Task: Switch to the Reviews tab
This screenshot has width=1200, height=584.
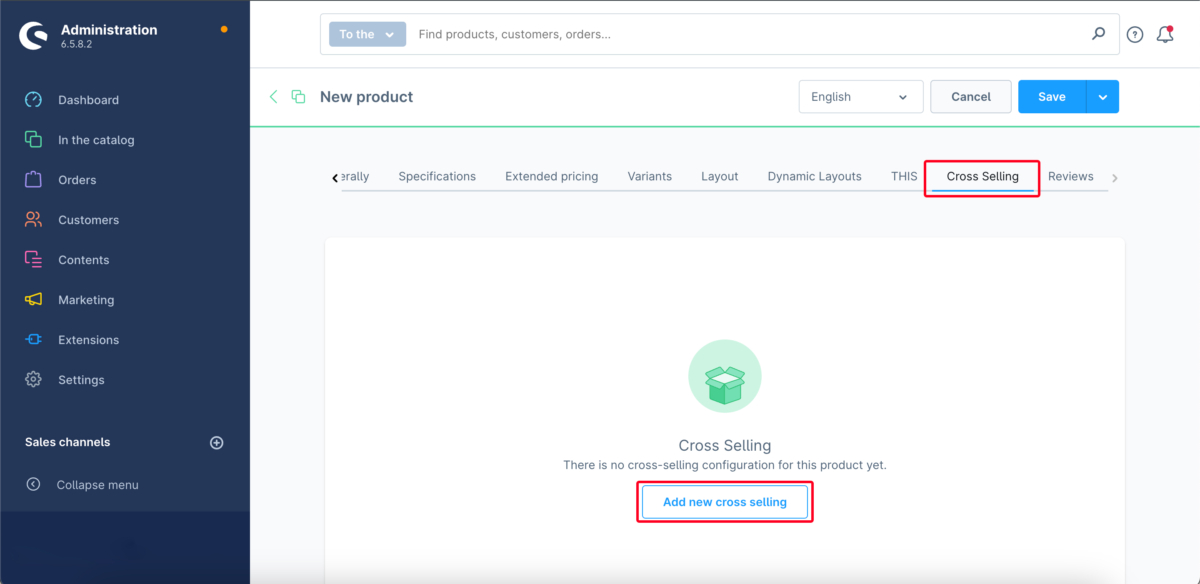Action: point(1071,176)
